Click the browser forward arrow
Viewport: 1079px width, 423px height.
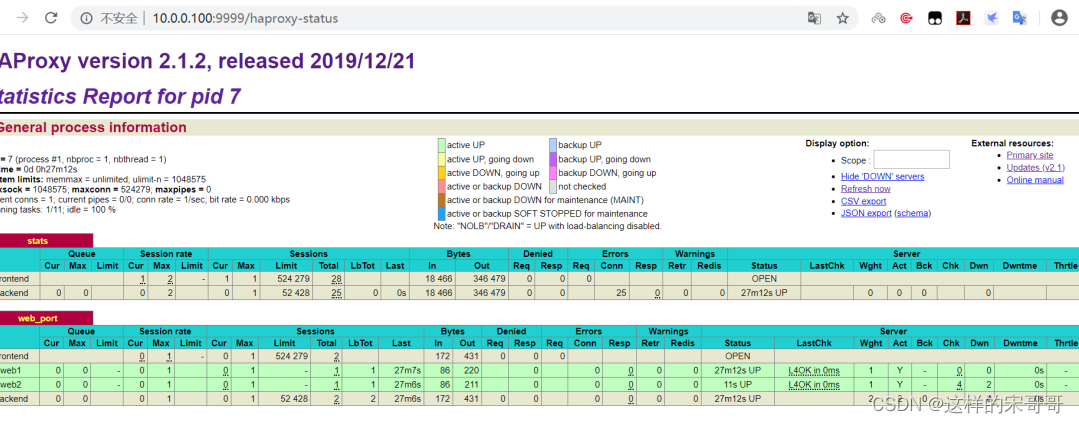click(23, 19)
